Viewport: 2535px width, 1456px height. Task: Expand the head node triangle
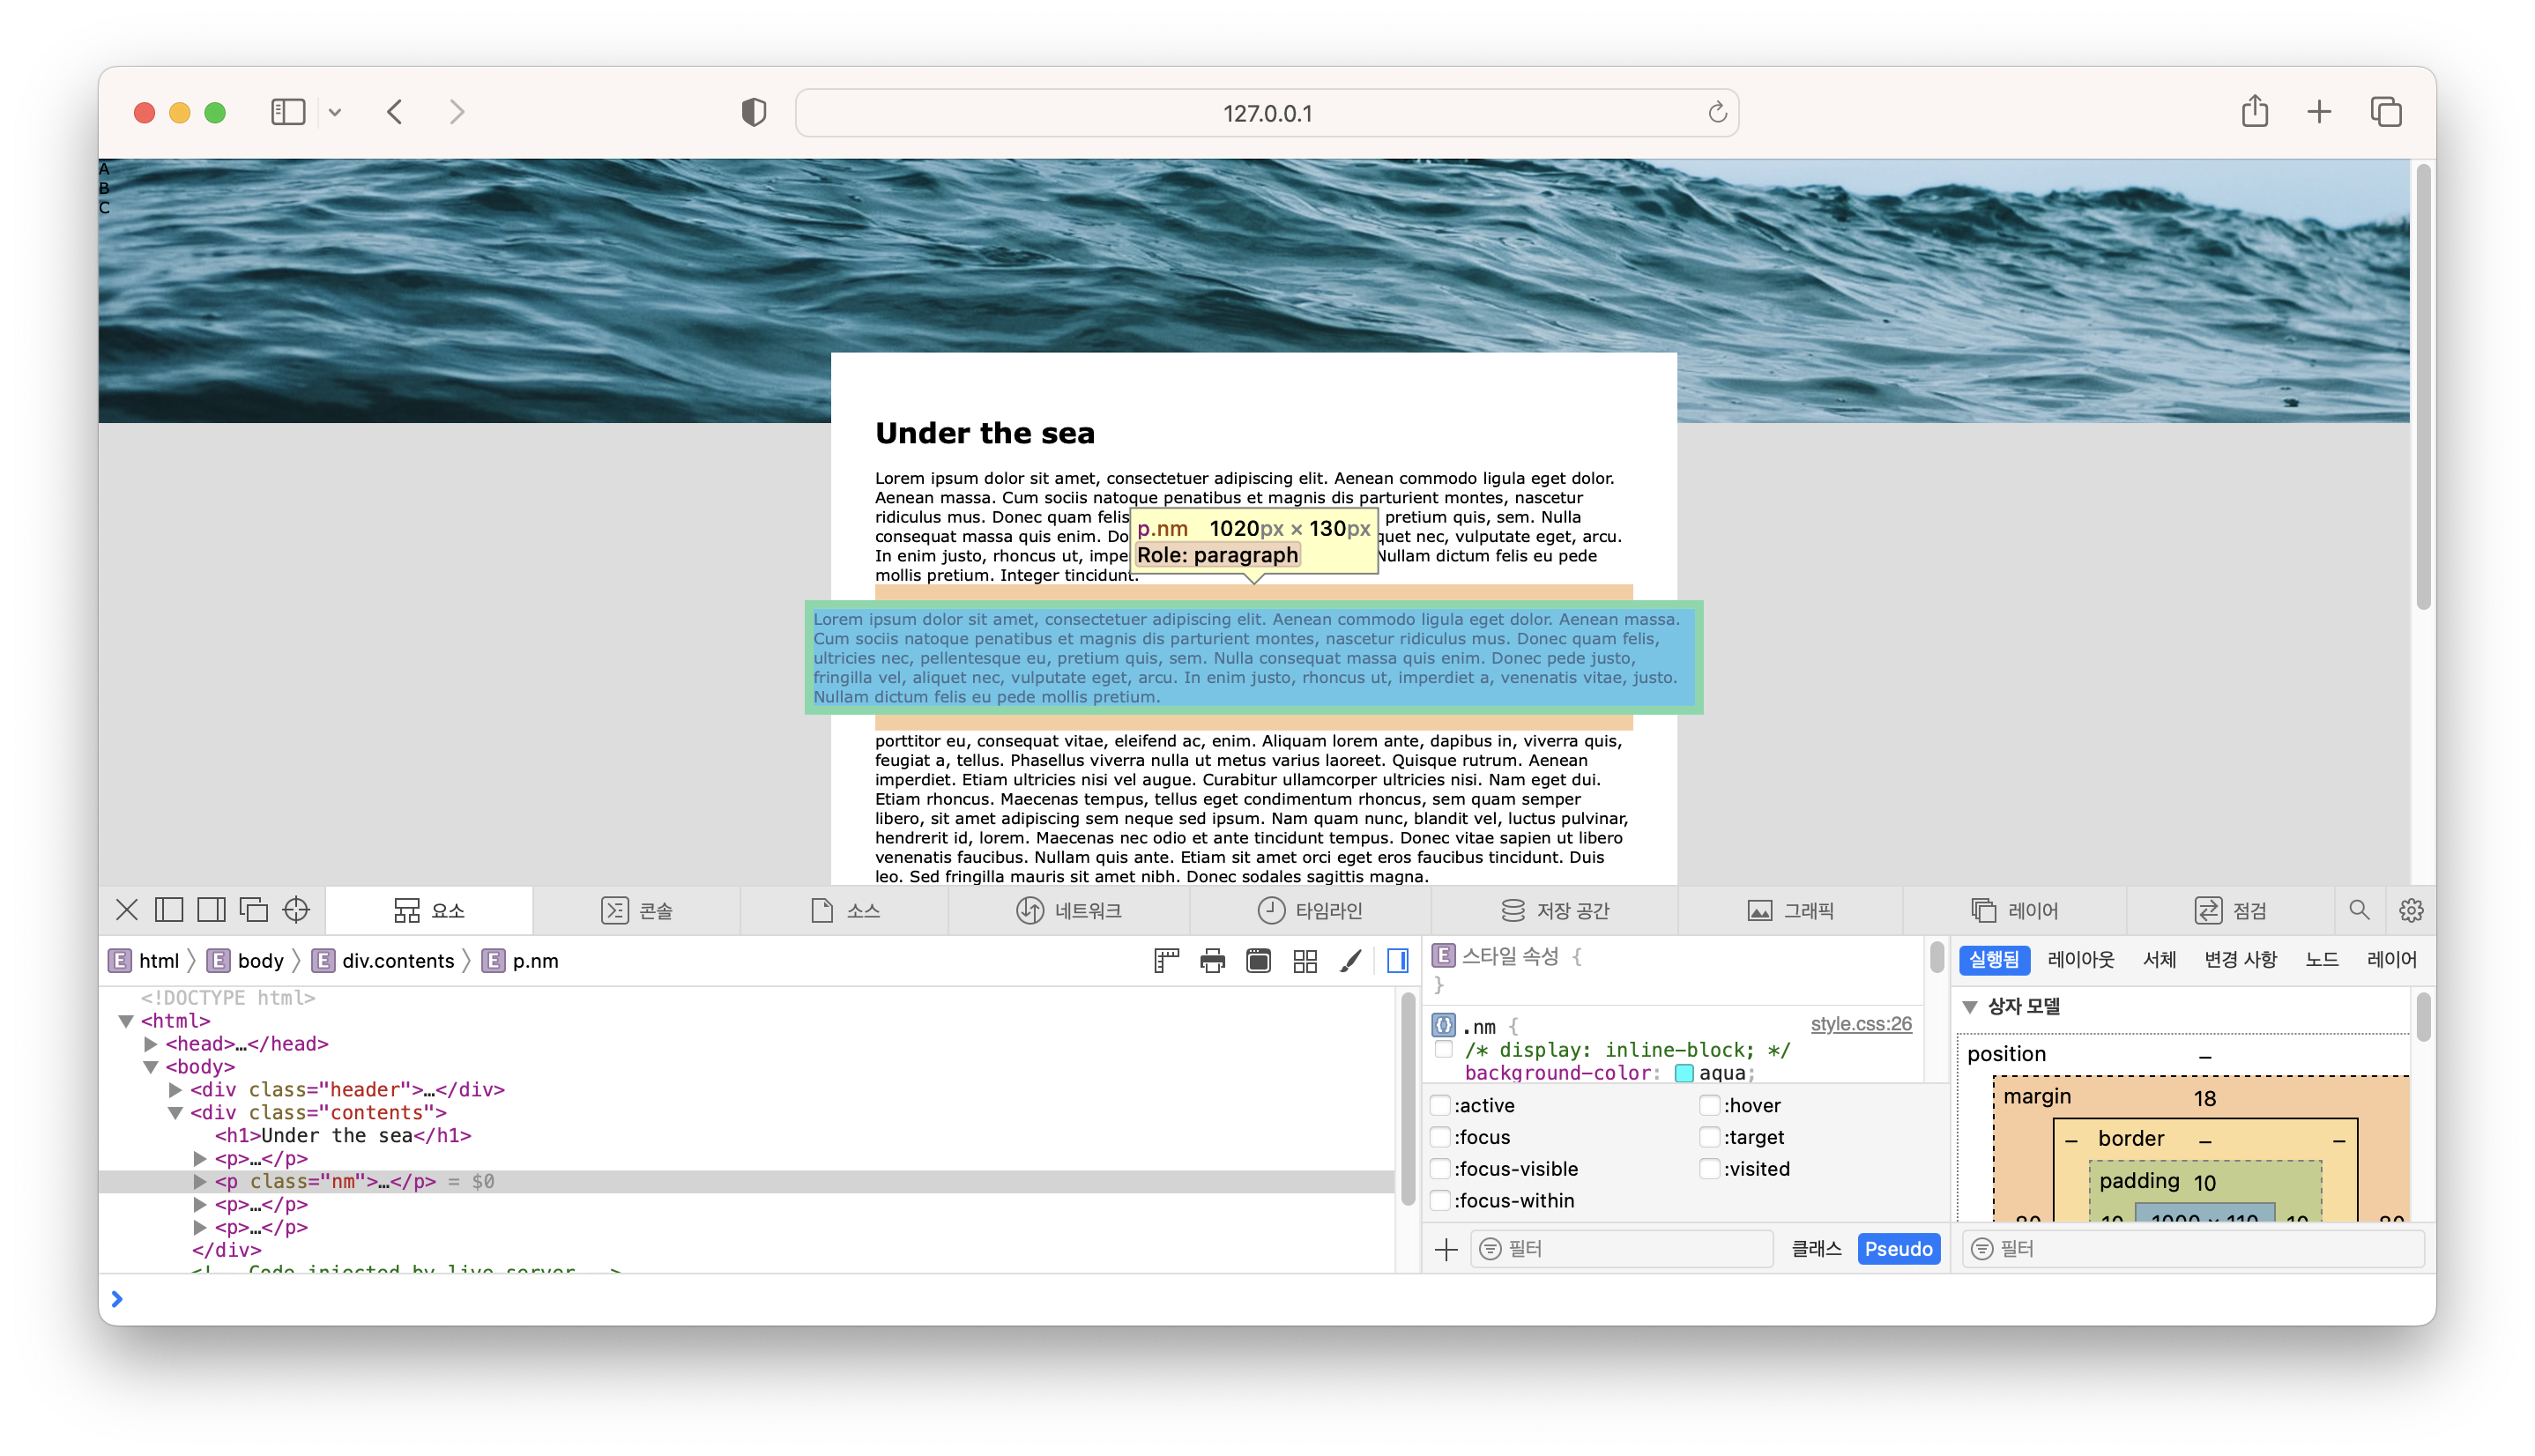coord(151,1044)
